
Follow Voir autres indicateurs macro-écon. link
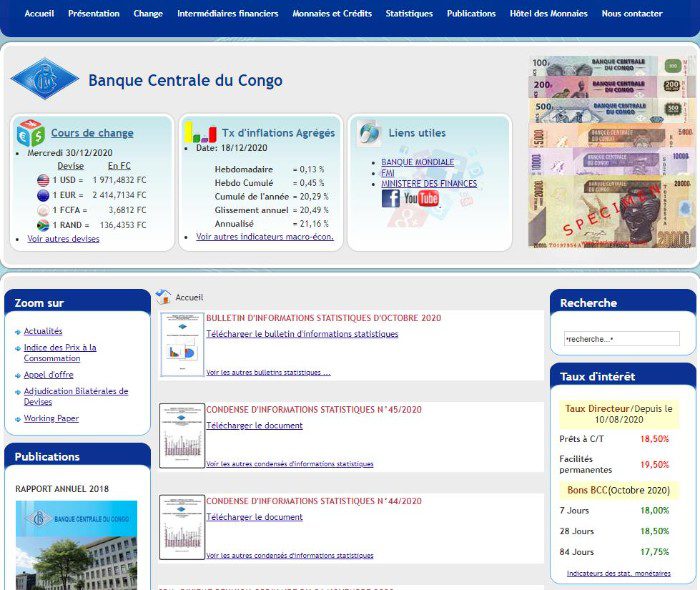(x=265, y=237)
